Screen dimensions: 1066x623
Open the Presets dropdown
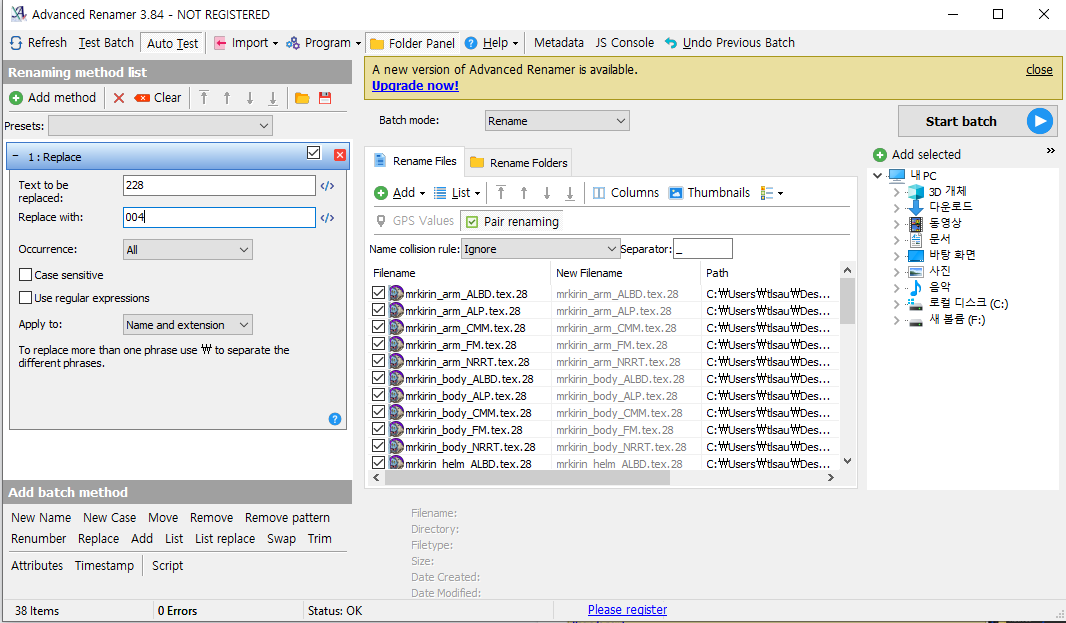tap(160, 126)
